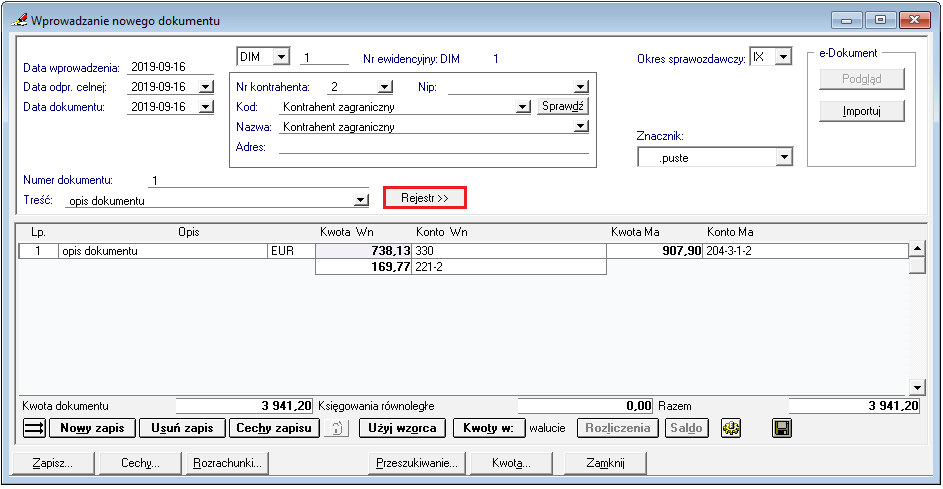Click the Konto Wn cell 221-2
The image size is (943, 489).
pyautogui.click(x=509, y=266)
